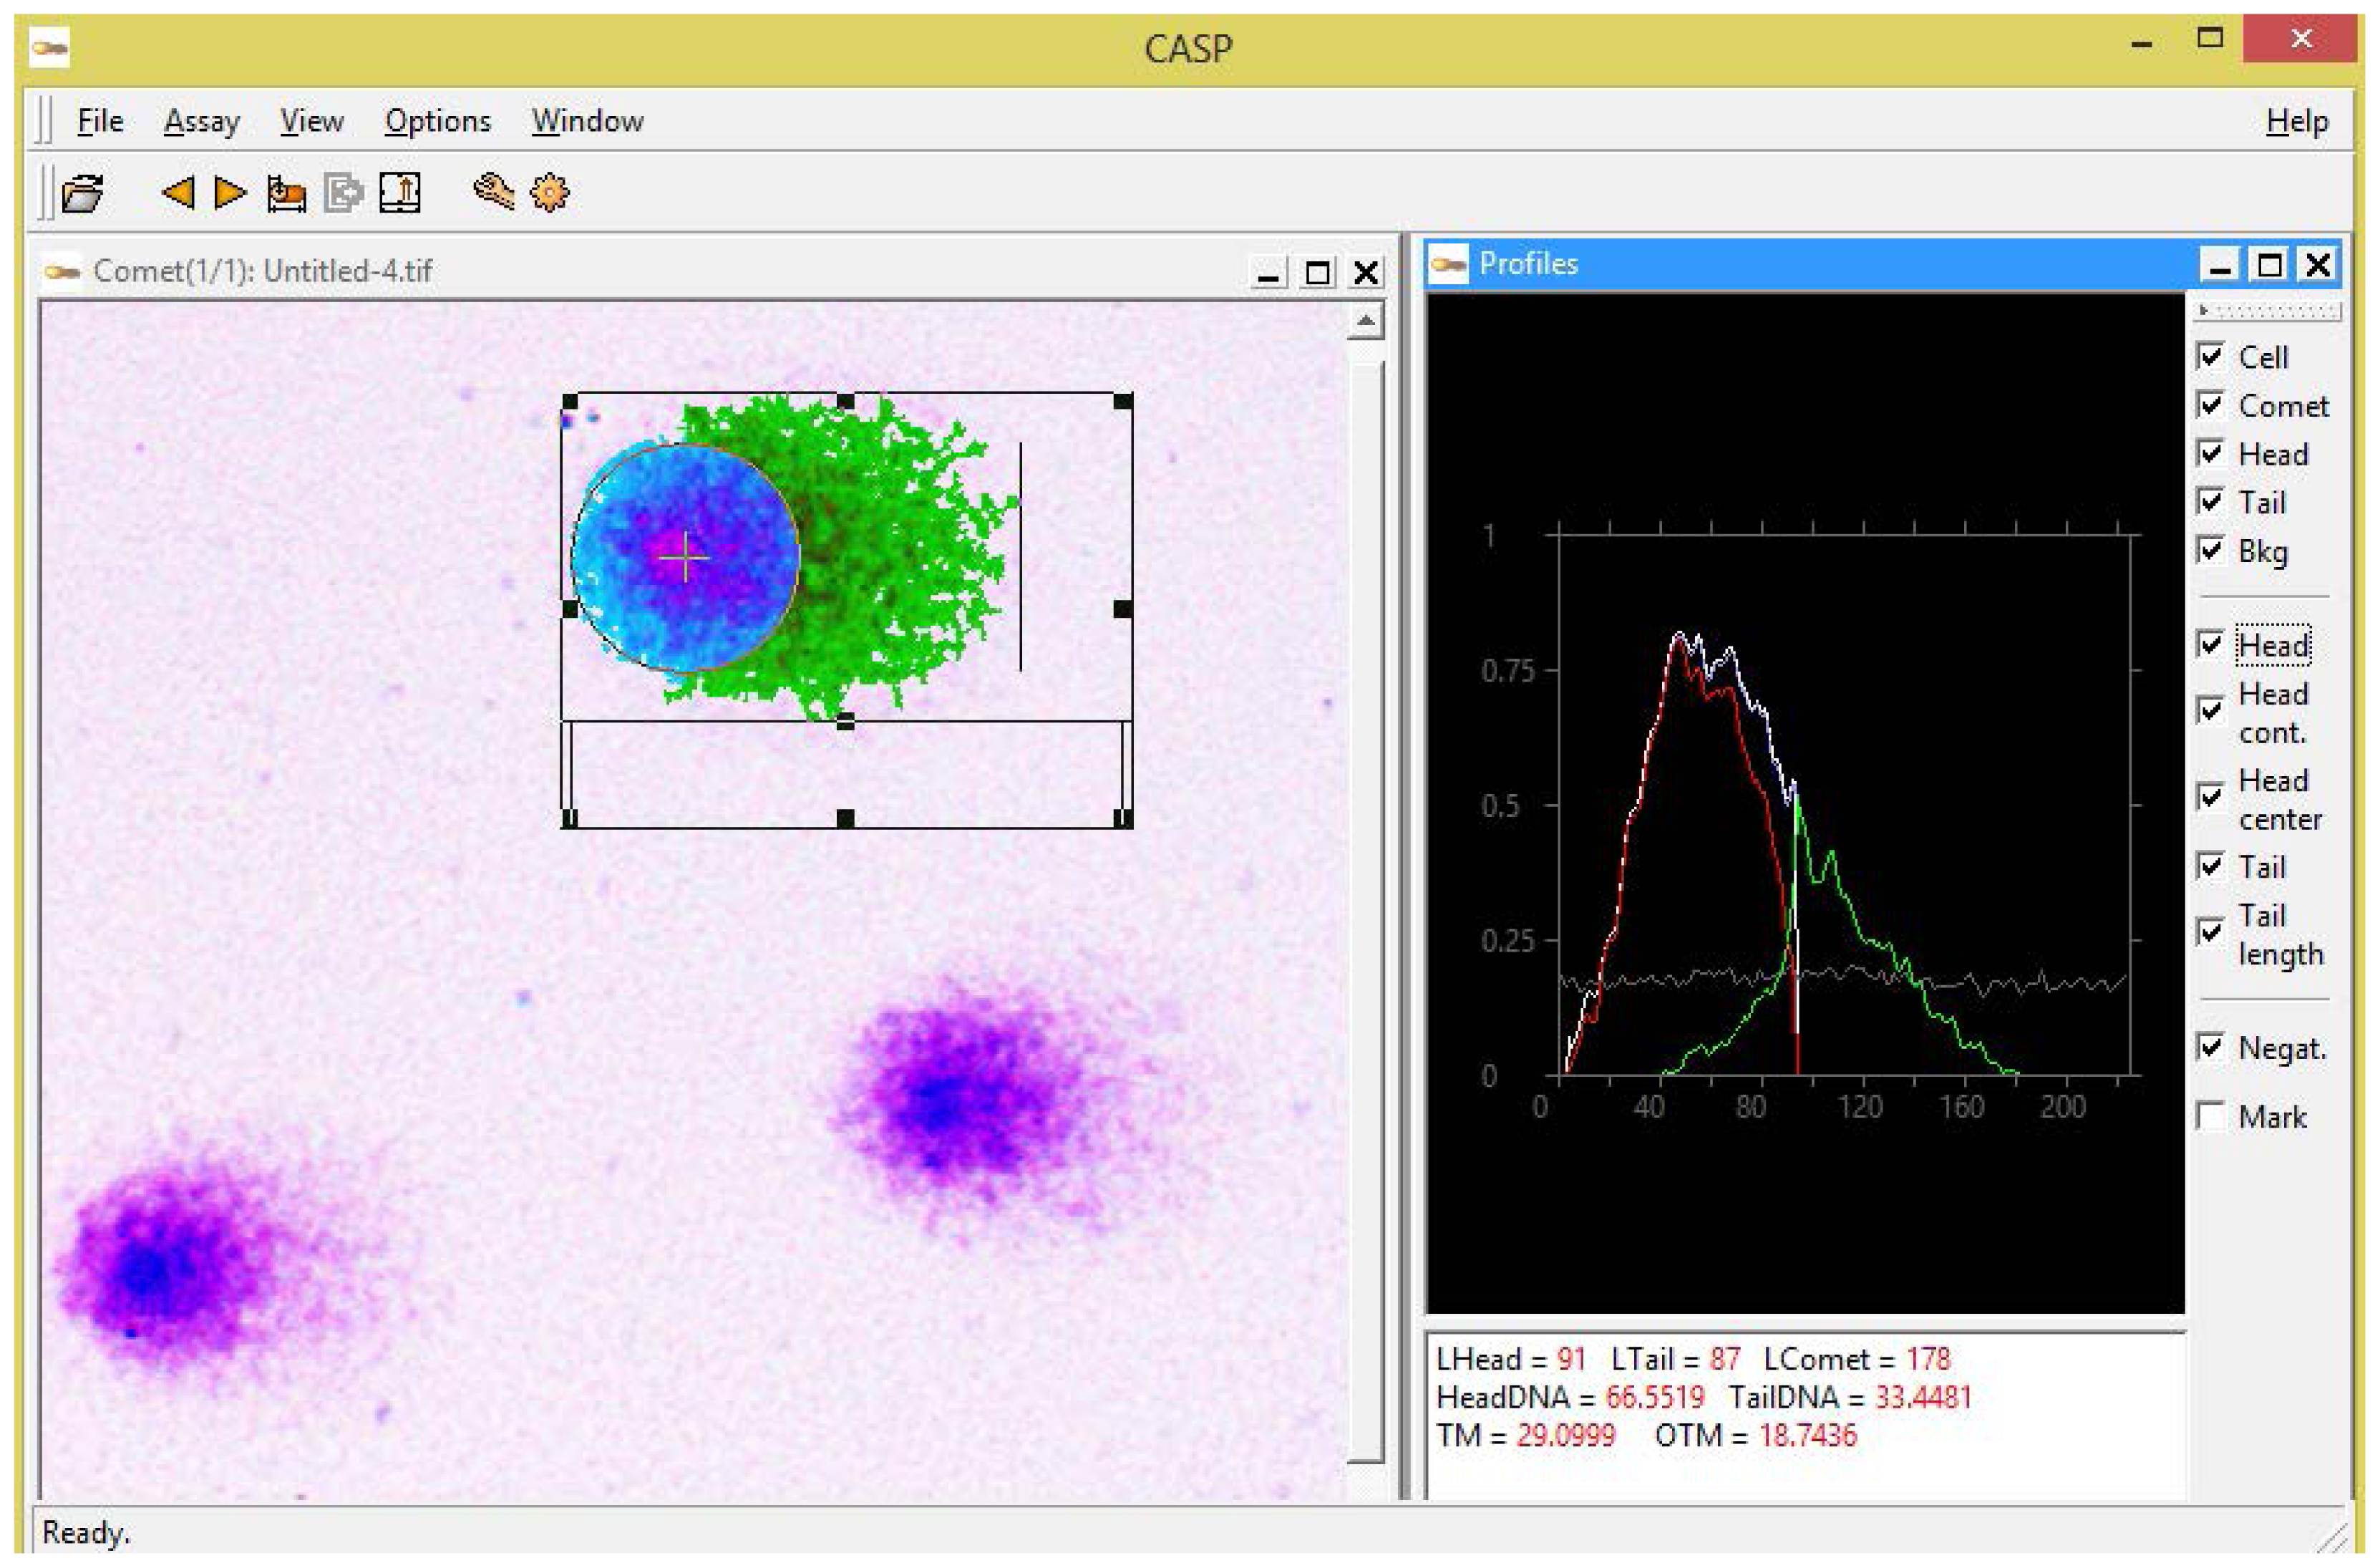Click the orange gear settings icon
2380x1568 pixels.
[550, 192]
